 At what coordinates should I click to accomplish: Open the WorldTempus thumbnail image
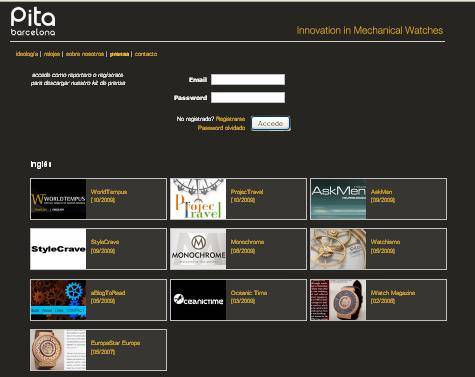click(x=58, y=199)
